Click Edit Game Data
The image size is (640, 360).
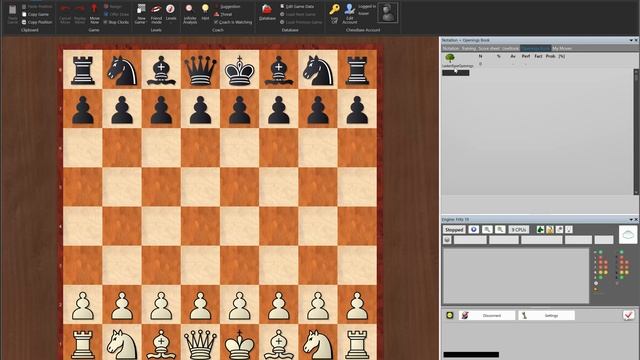point(297,7)
